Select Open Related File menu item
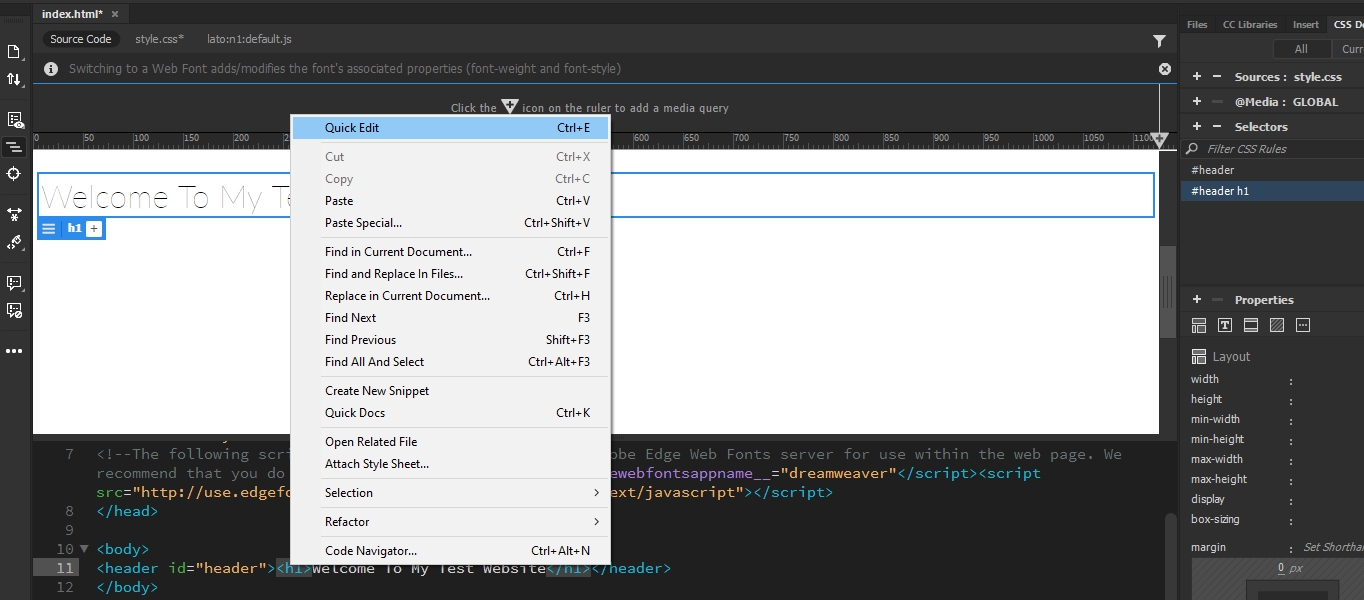This screenshot has width=1364, height=600. (x=450, y=442)
